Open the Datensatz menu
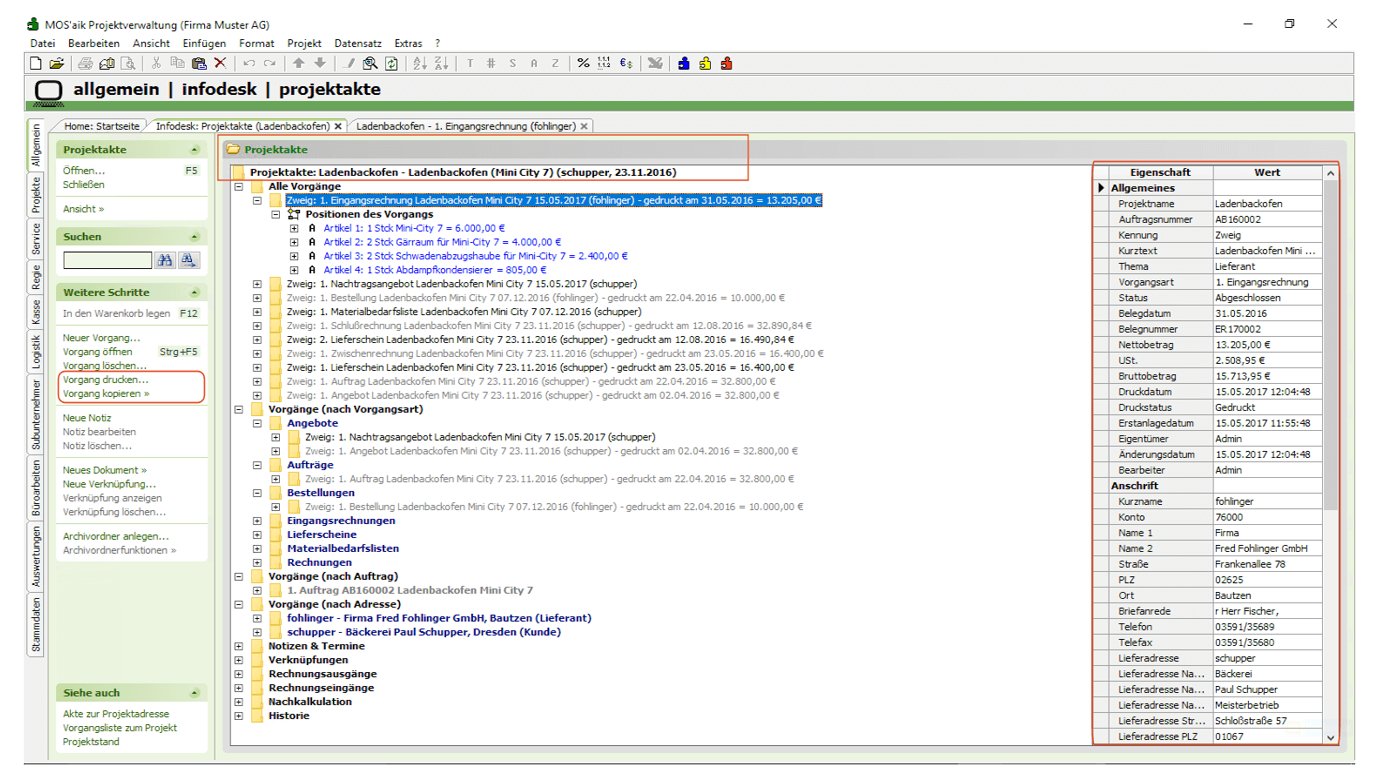The width and height of the screenshot is (1380, 780). (357, 43)
